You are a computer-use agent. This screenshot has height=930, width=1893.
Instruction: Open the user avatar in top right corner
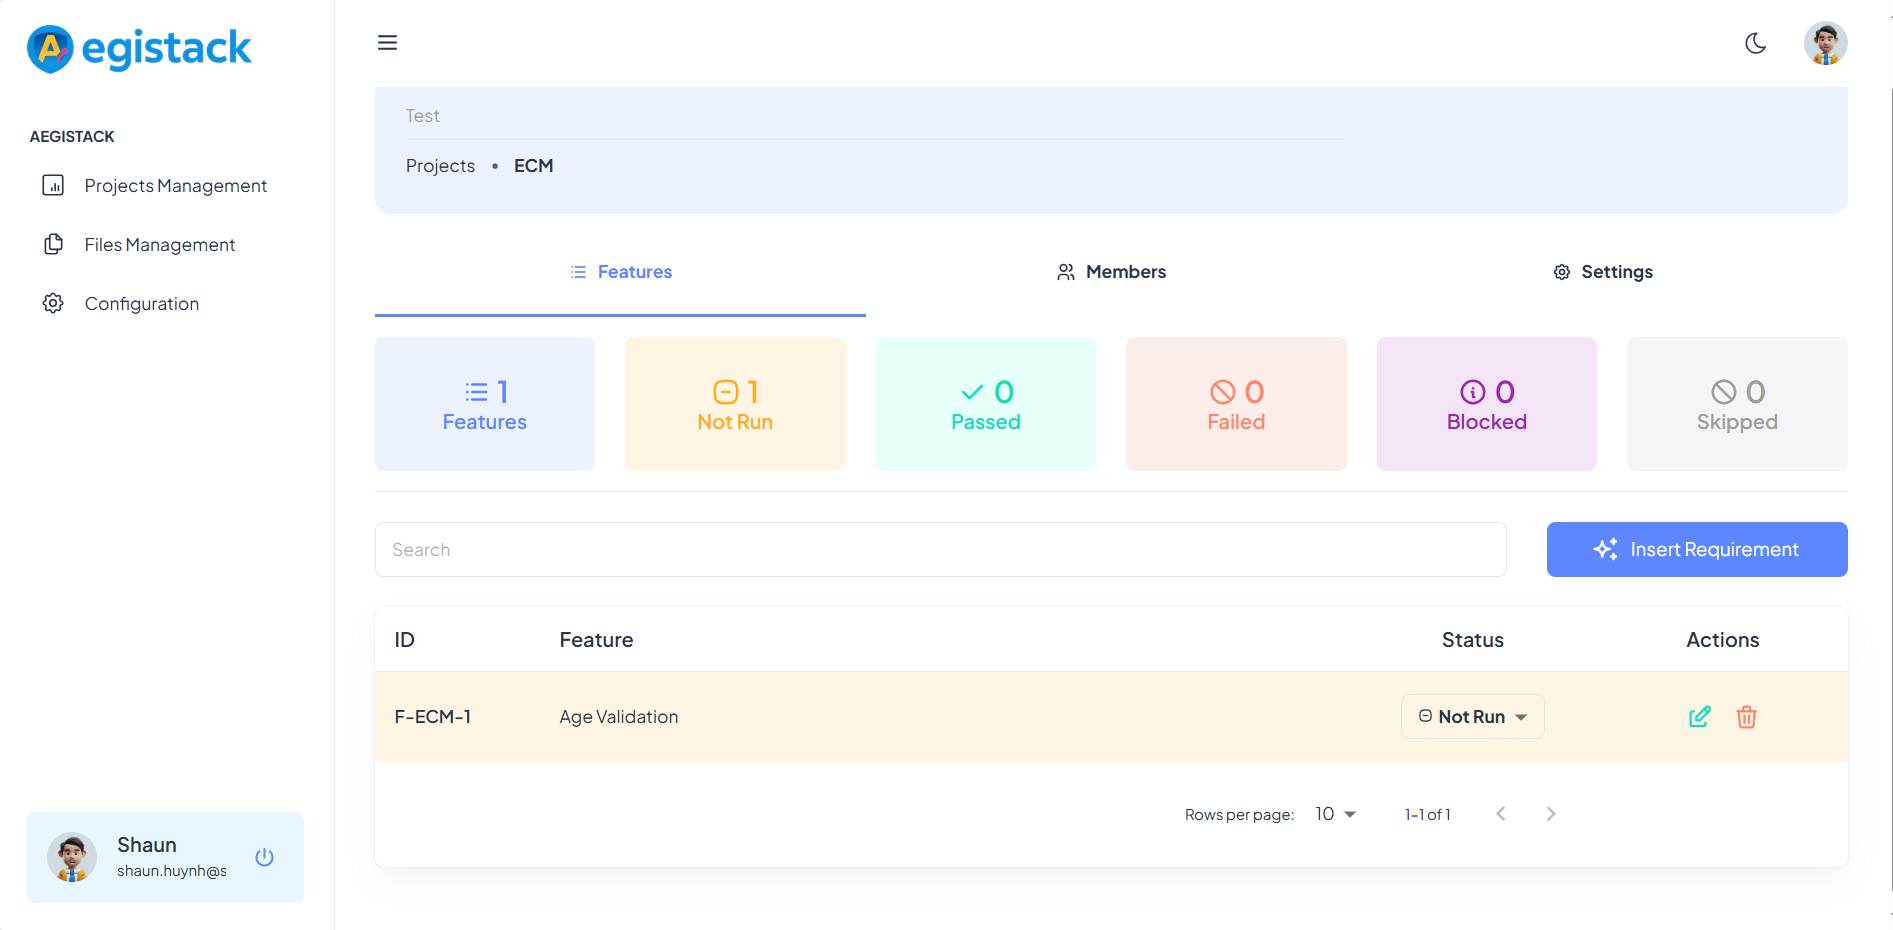click(1825, 43)
